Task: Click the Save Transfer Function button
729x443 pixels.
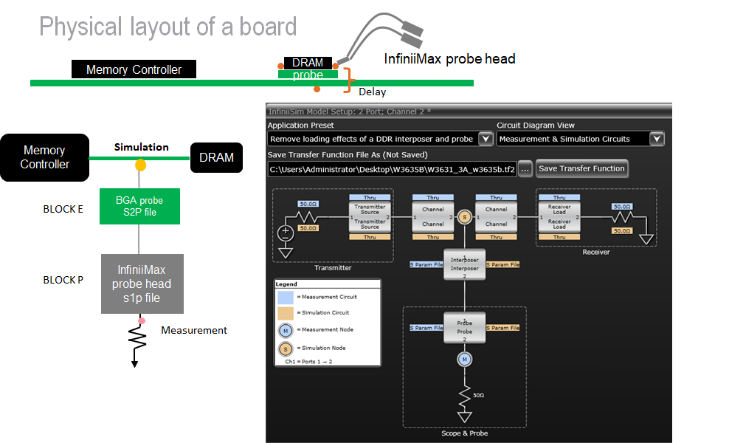Action: point(582,169)
